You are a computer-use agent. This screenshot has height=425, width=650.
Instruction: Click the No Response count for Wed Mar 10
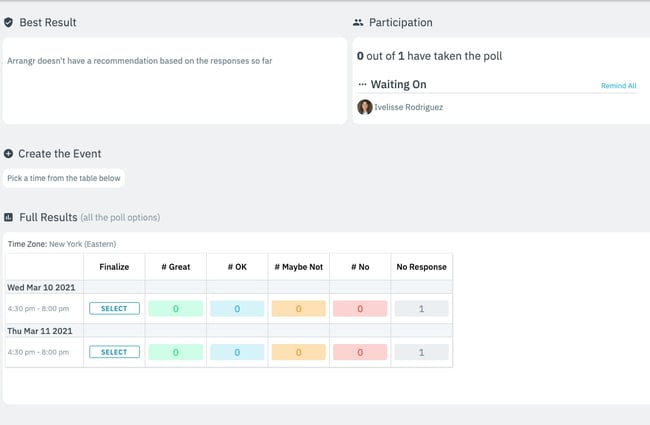[421, 309]
